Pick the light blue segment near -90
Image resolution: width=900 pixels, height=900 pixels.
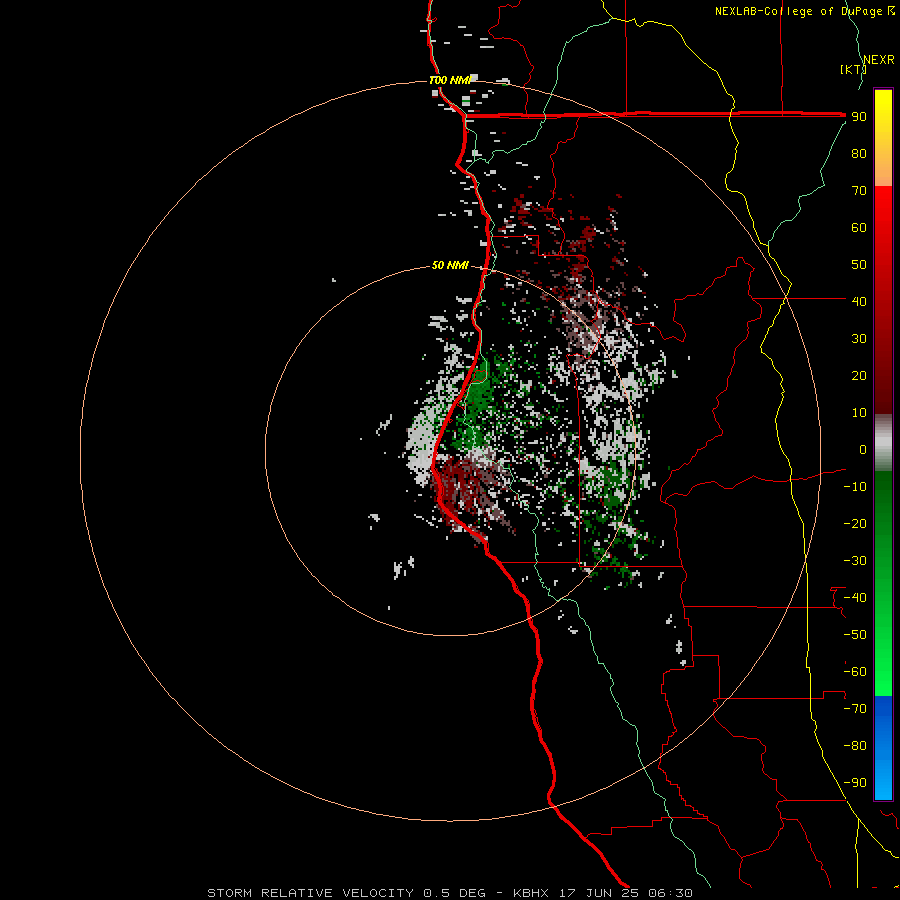tap(883, 781)
